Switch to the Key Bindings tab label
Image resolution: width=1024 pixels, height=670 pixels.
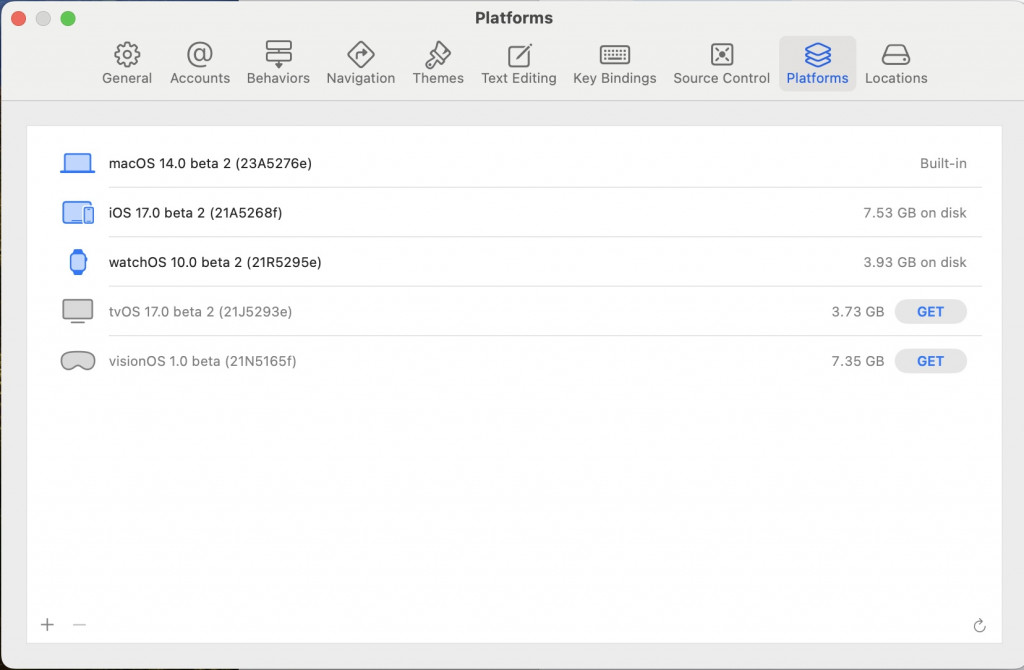point(615,78)
